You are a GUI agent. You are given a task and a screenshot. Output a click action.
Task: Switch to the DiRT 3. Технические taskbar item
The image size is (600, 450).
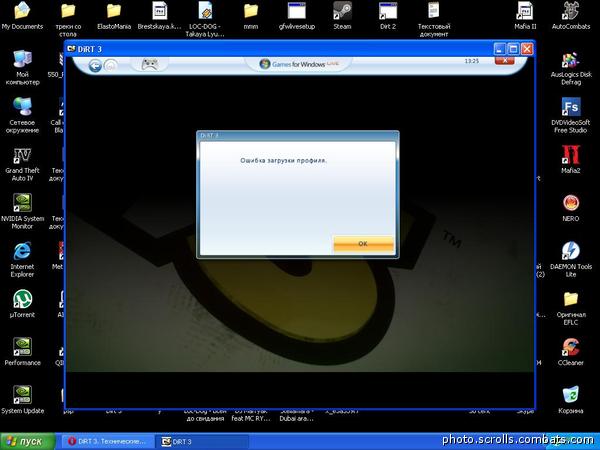point(107,442)
